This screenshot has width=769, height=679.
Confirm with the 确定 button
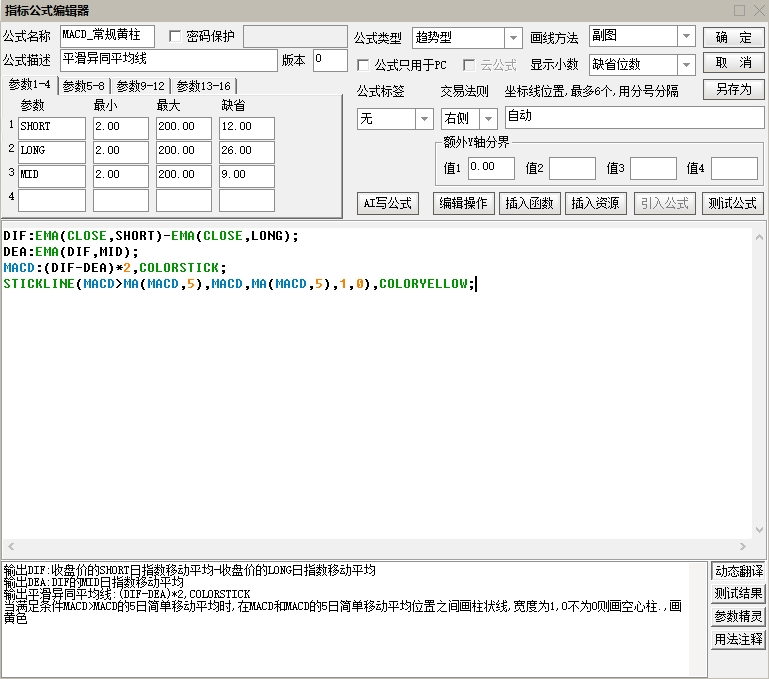pyautogui.click(x=733, y=37)
